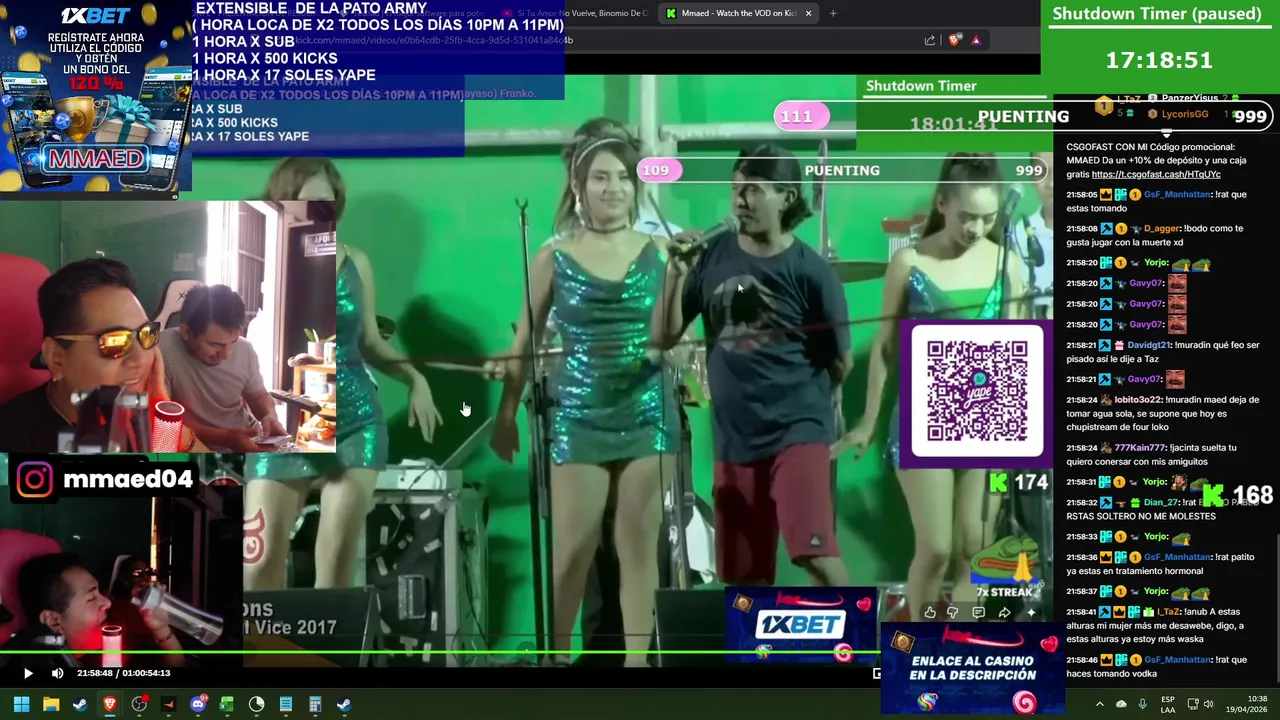Click the sparkle icon on video overlay
This screenshot has width=1280, height=720.
pyautogui.click(x=1031, y=612)
